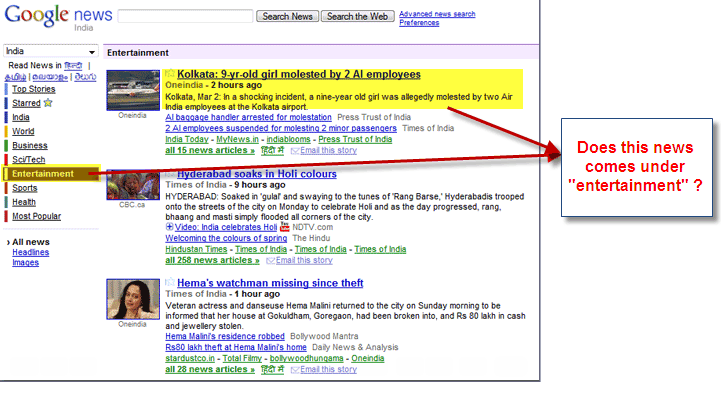Open Welcoming the colours of spring article
Viewport: 721px width, 395px height.
226,238
